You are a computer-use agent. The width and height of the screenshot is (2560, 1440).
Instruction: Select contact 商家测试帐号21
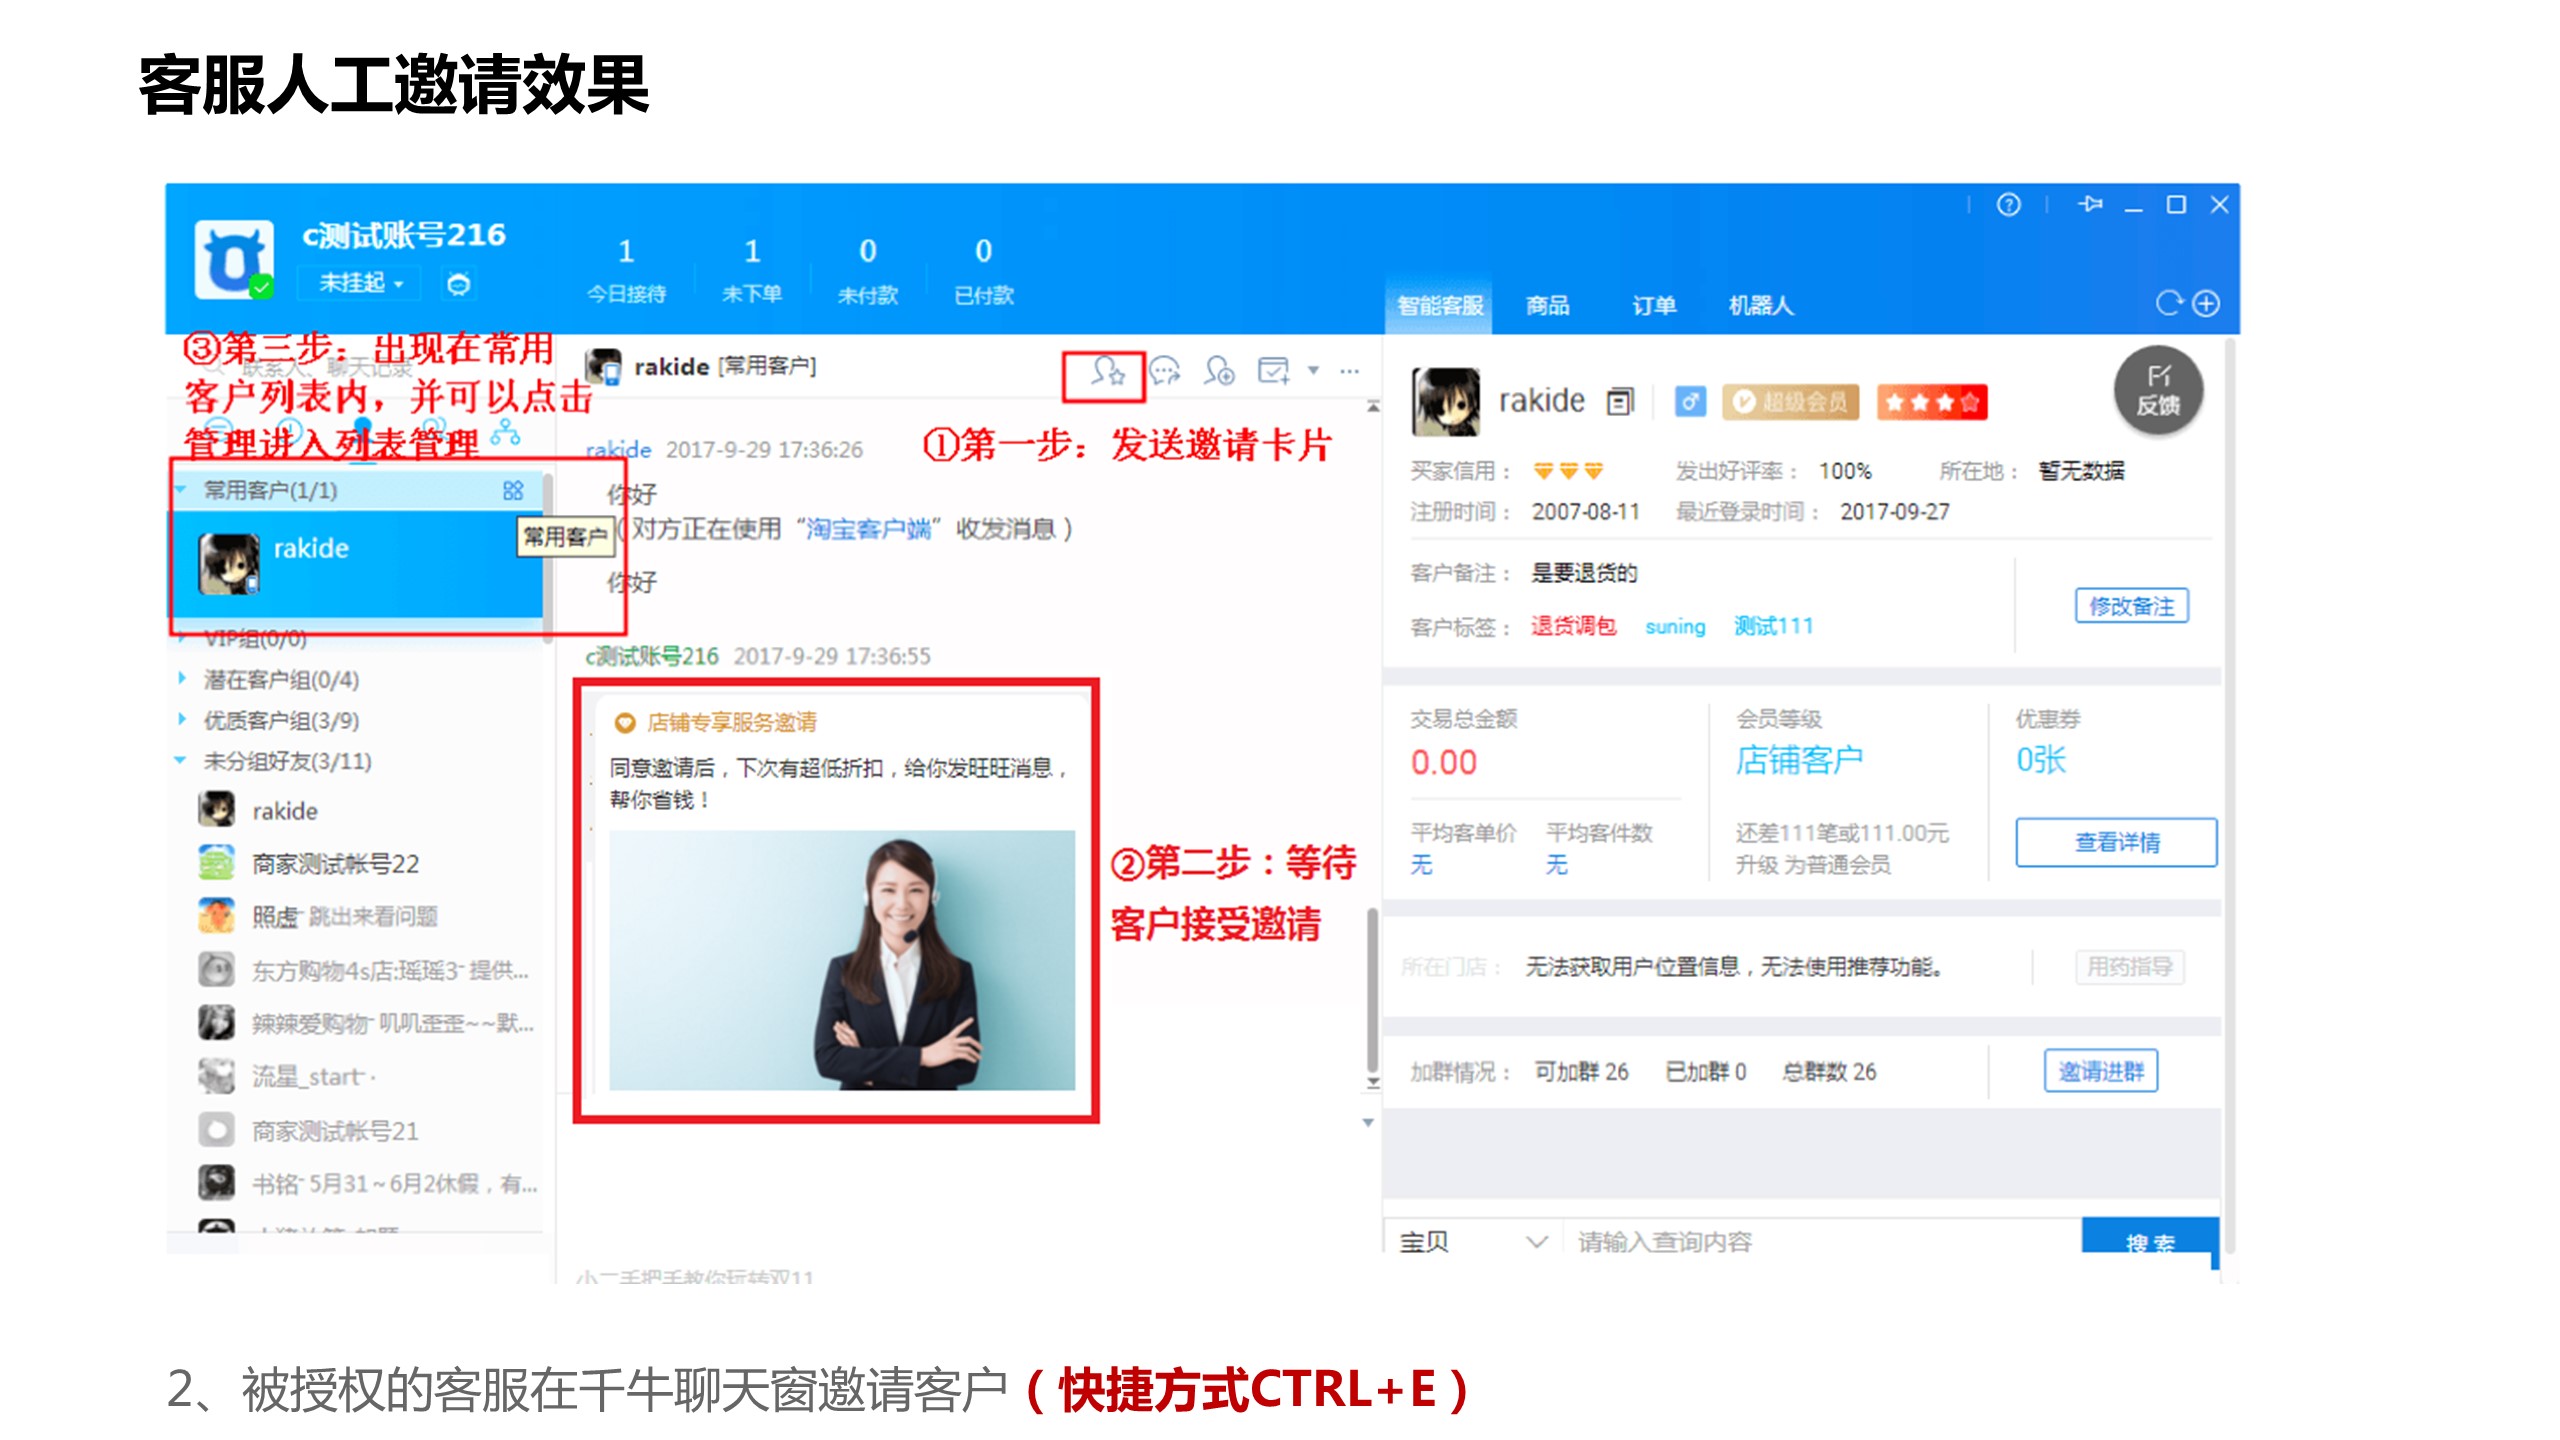point(355,1130)
